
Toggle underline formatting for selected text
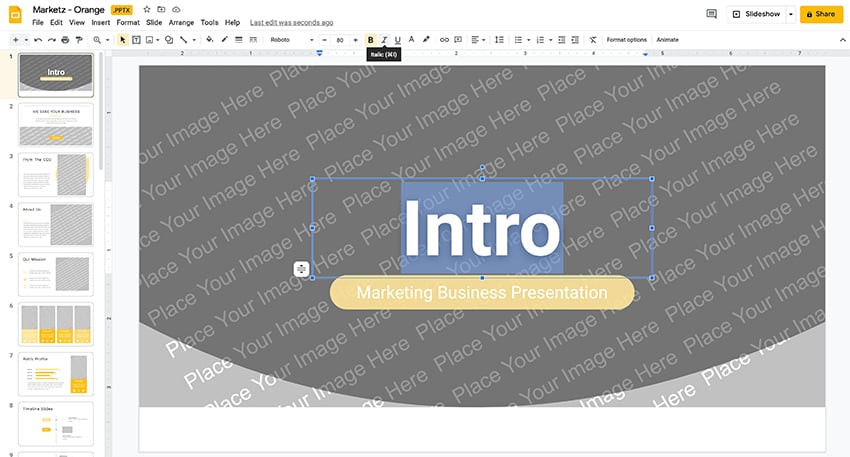[398, 40]
